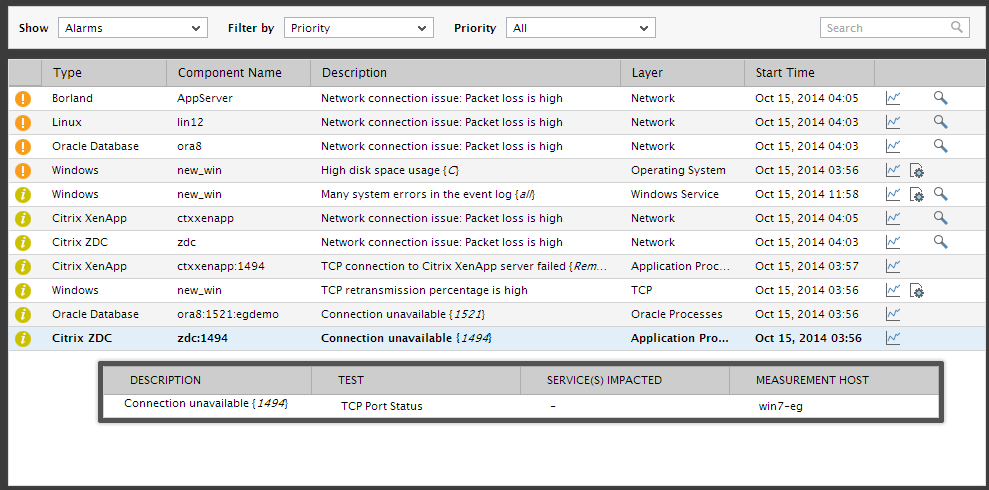This screenshot has width=989, height=490.
Task: Open the Show Alarms dropdown
Action: (x=132, y=28)
